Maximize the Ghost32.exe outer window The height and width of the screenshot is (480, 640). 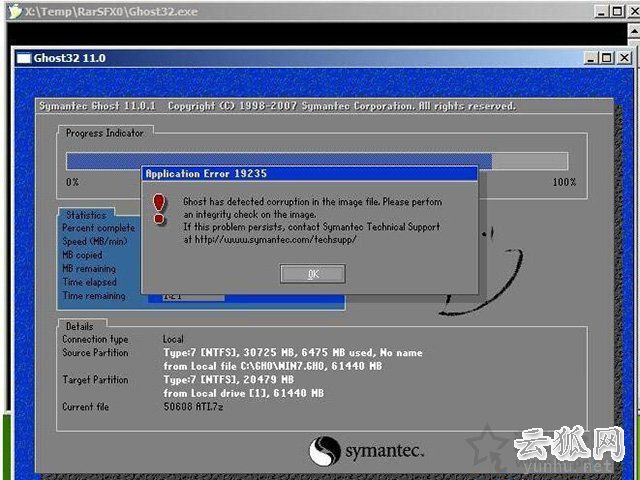(617, 11)
